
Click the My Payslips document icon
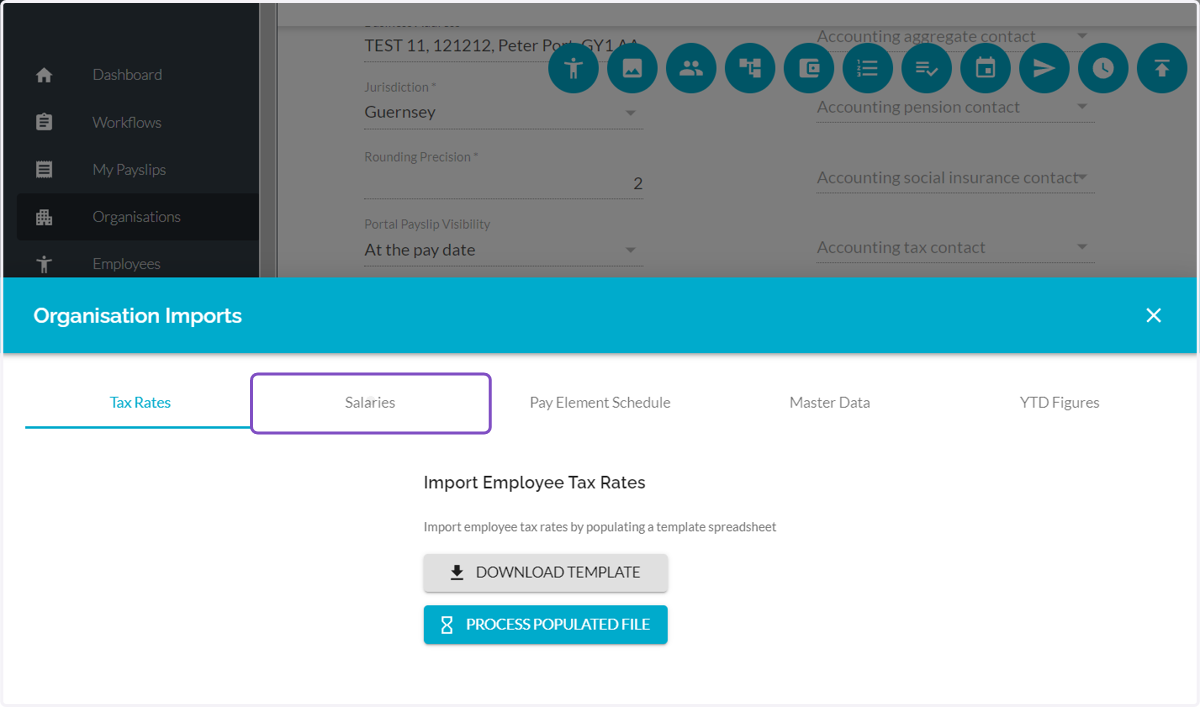click(x=44, y=169)
